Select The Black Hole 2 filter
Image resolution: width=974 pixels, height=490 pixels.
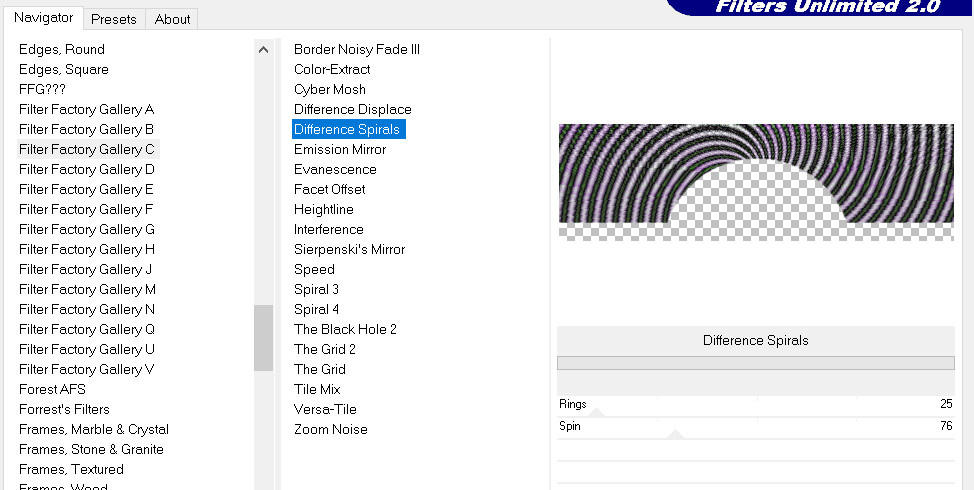coord(345,329)
